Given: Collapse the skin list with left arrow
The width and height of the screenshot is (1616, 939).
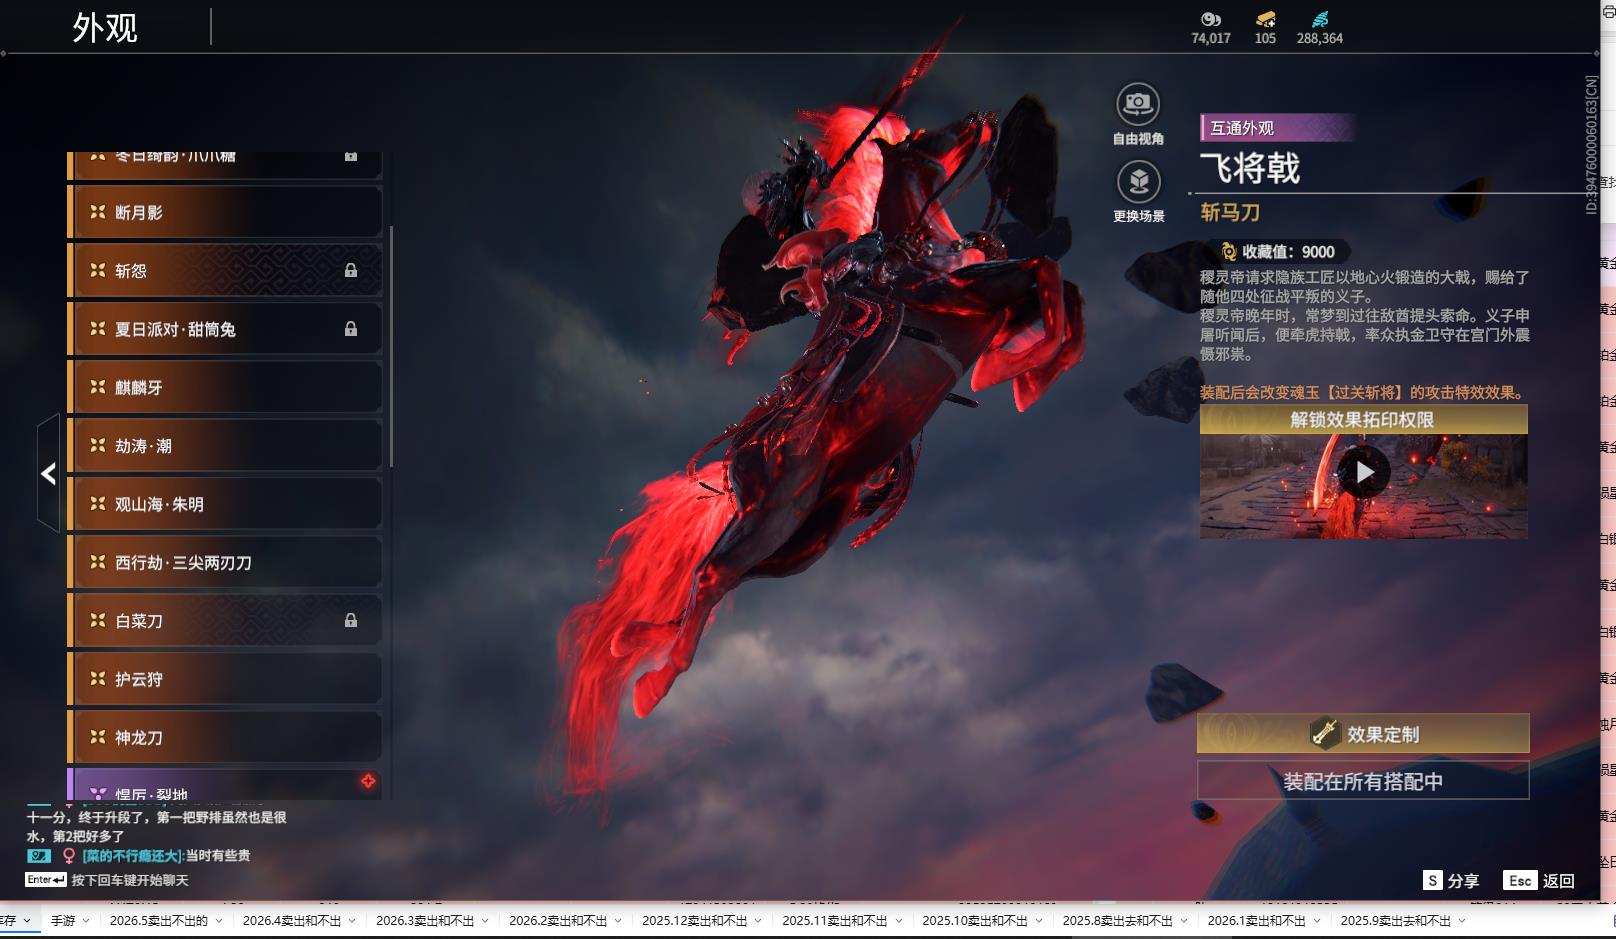Looking at the screenshot, I should [x=48, y=473].
